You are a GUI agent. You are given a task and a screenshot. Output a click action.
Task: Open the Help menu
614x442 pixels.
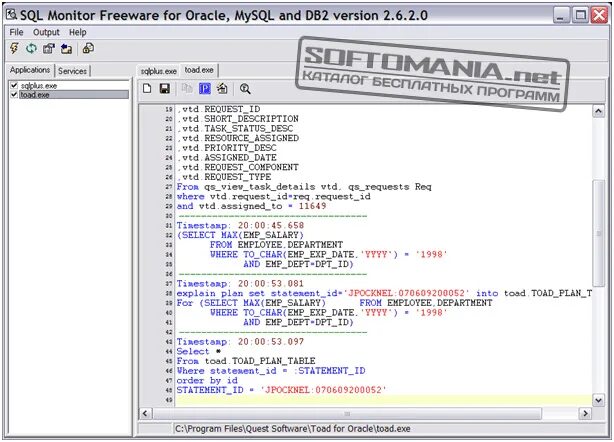(x=78, y=32)
